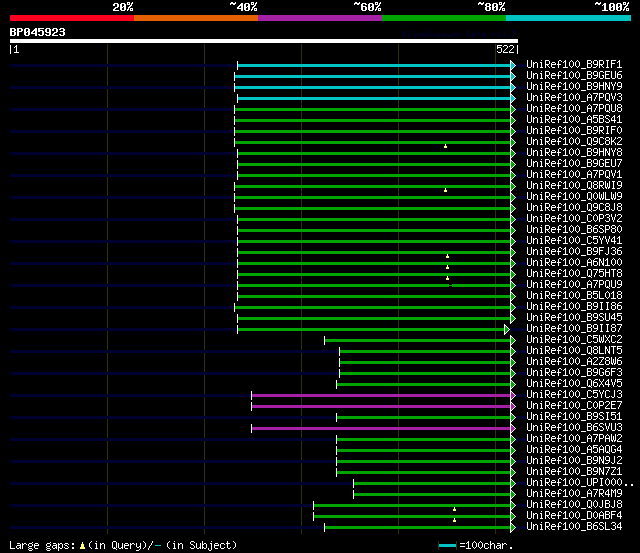The width and height of the screenshot is (640, 553).
Task: Select the UniRef100_A5AQG4 label
Action: click(x=574, y=450)
